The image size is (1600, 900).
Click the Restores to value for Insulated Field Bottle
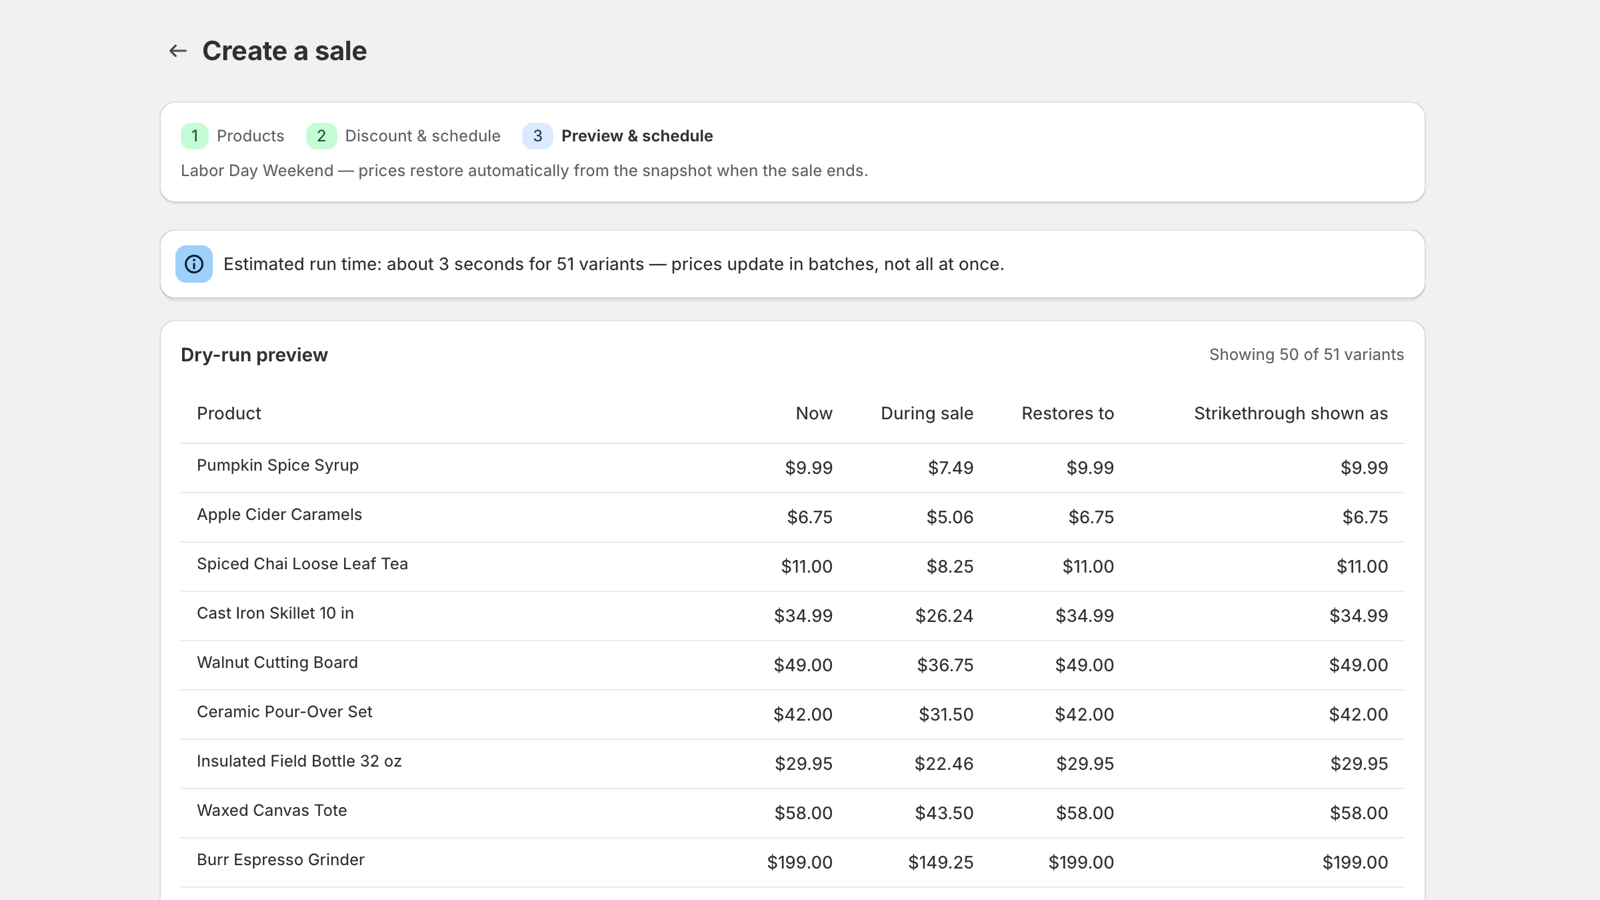point(1085,764)
